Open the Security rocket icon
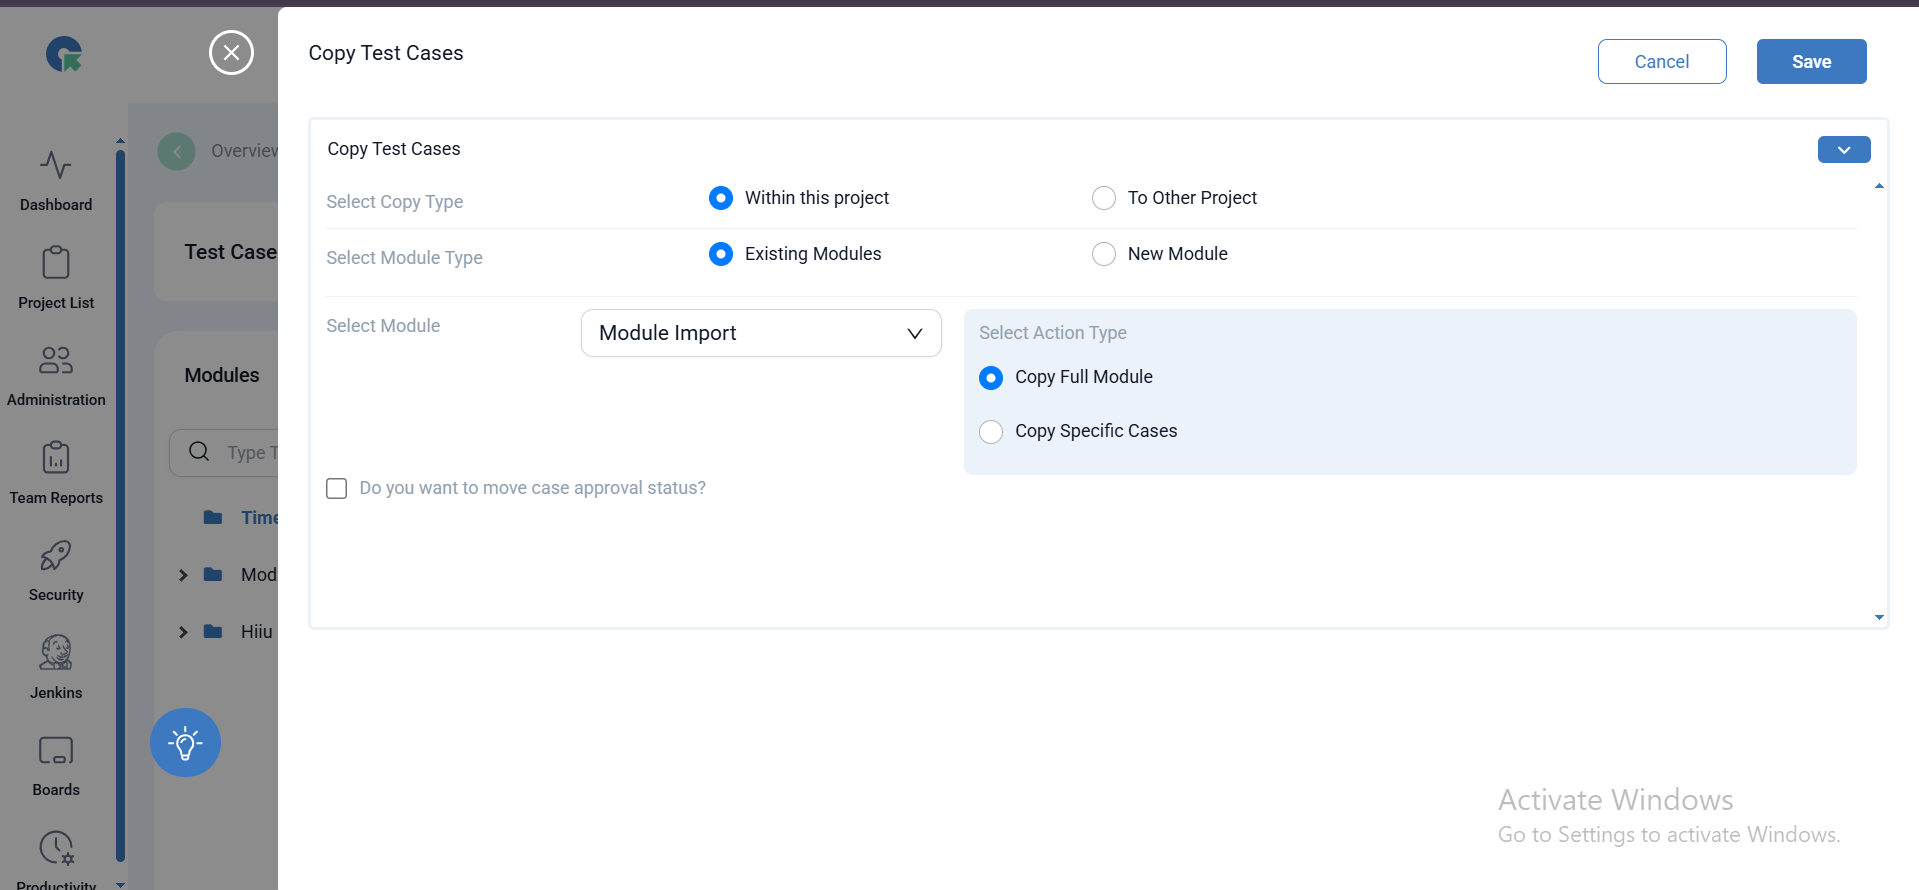This screenshot has width=1919, height=890. (56, 556)
